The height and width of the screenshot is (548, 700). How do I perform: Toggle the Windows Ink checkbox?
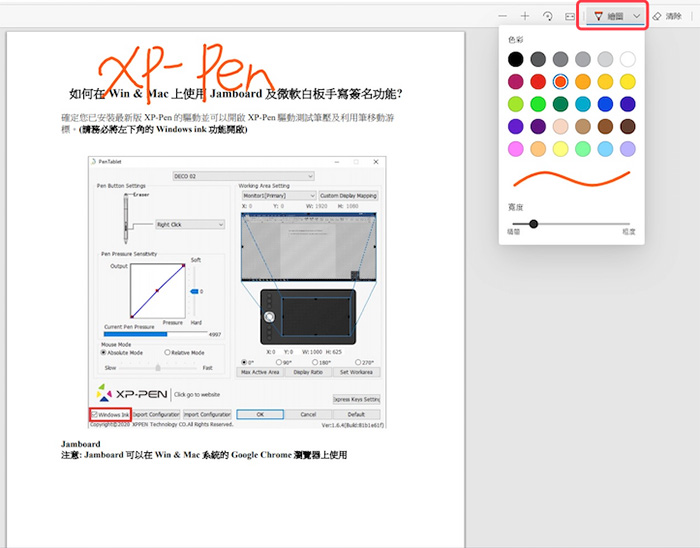(x=95, y=415)
